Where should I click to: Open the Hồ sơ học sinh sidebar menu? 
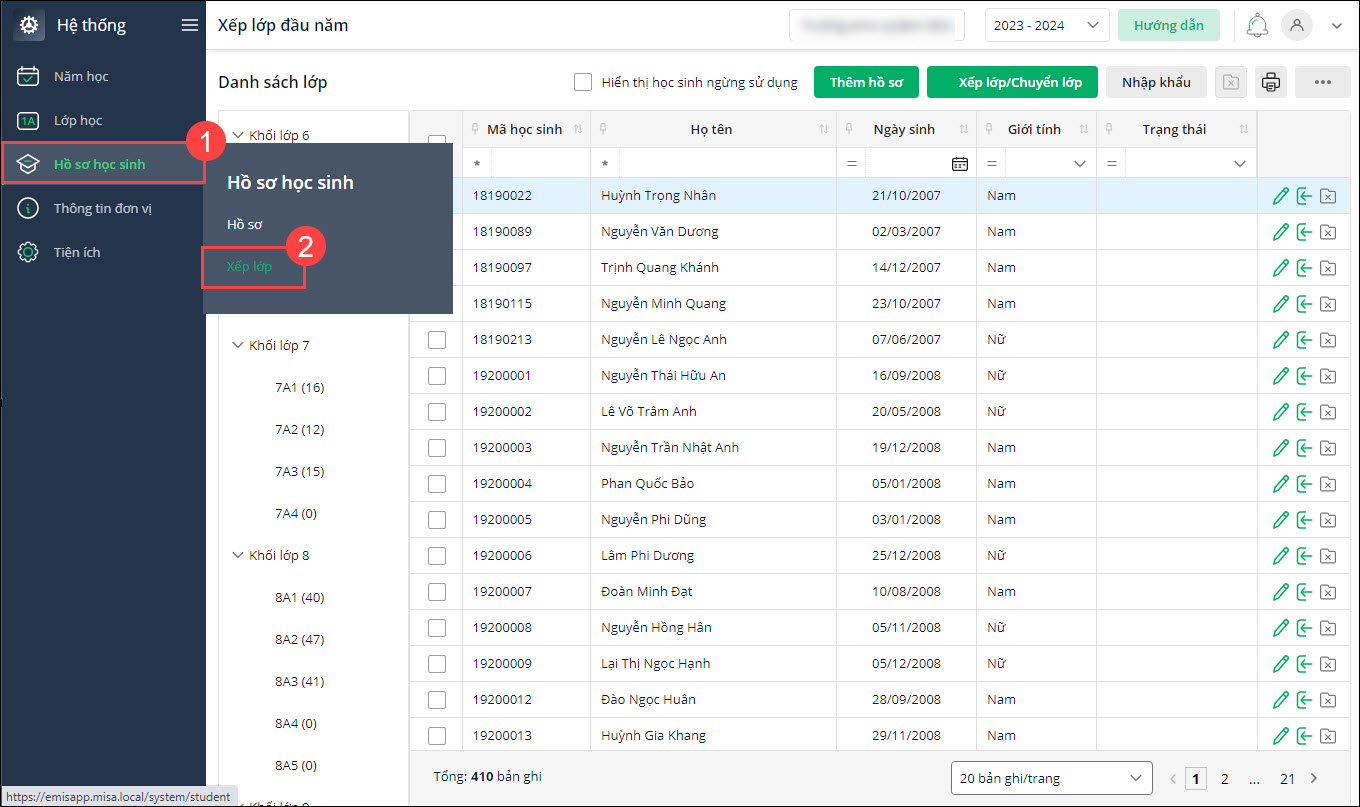pos(103,164)
